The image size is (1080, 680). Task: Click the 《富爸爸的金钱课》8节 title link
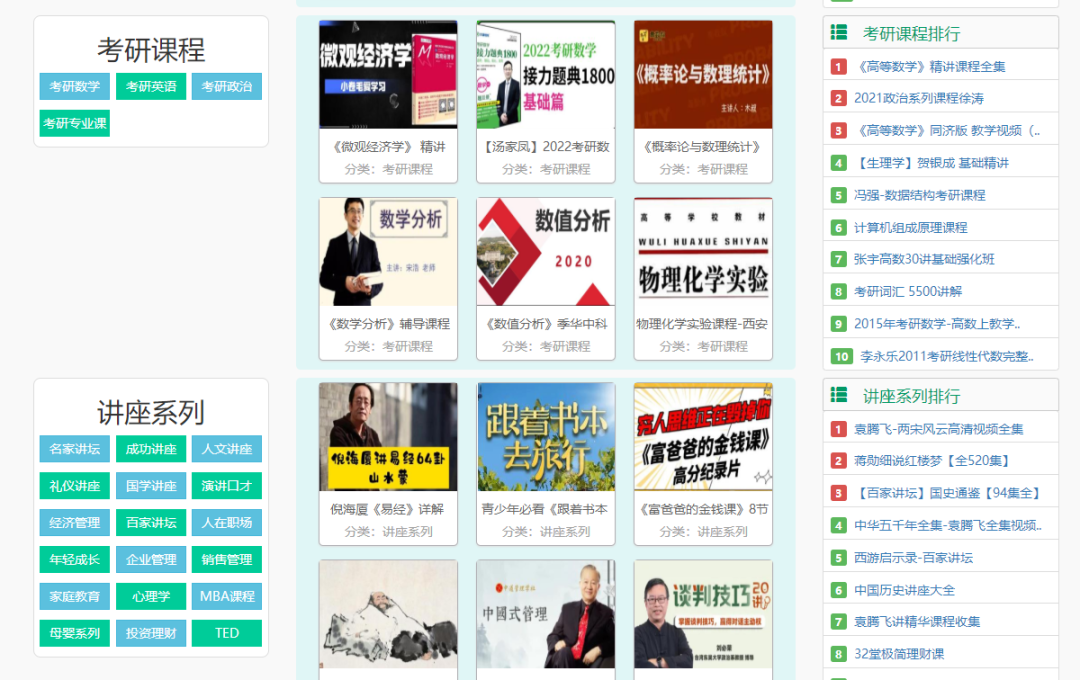click(x=703, y=509)
